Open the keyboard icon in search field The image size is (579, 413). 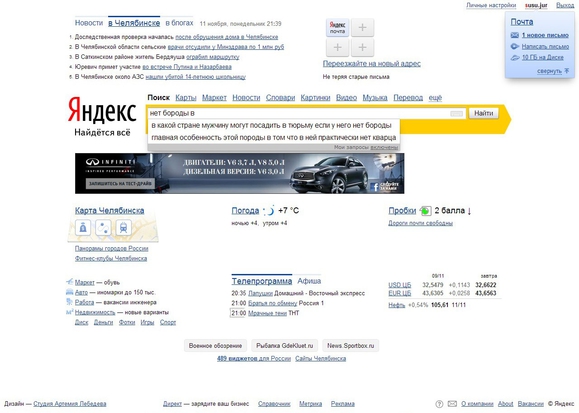click(x=456, y=114)
